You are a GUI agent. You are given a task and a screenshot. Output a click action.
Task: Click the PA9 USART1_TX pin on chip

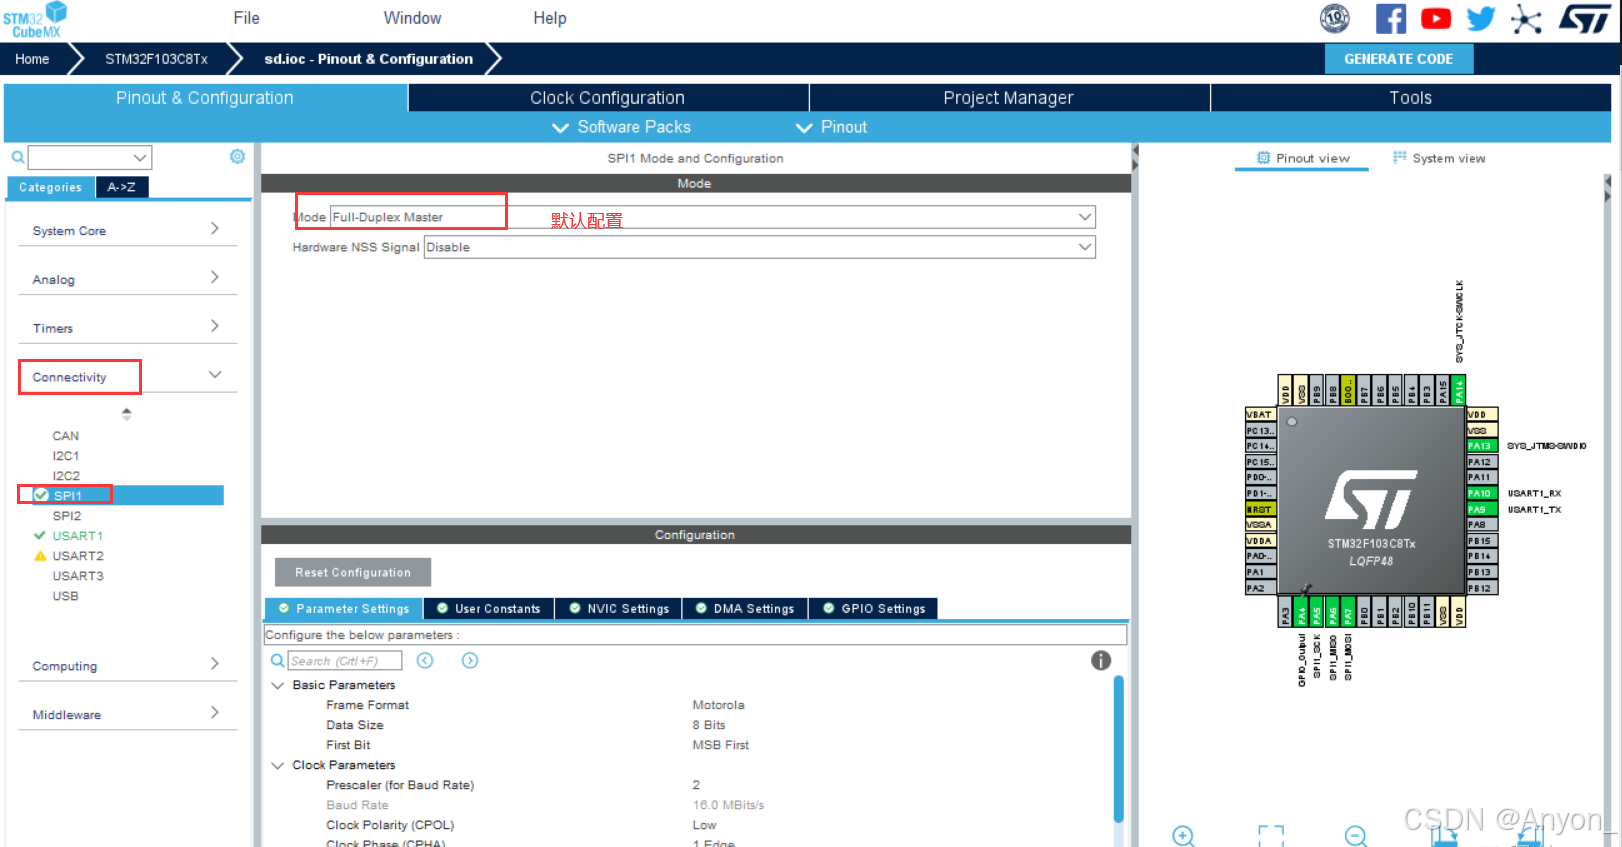click(1481, 509)
